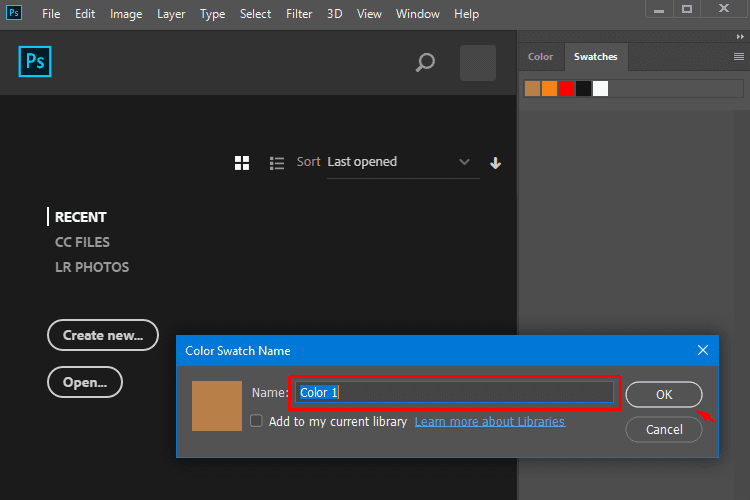Collapse panels with the double-arrow icon

pos(740,36)
